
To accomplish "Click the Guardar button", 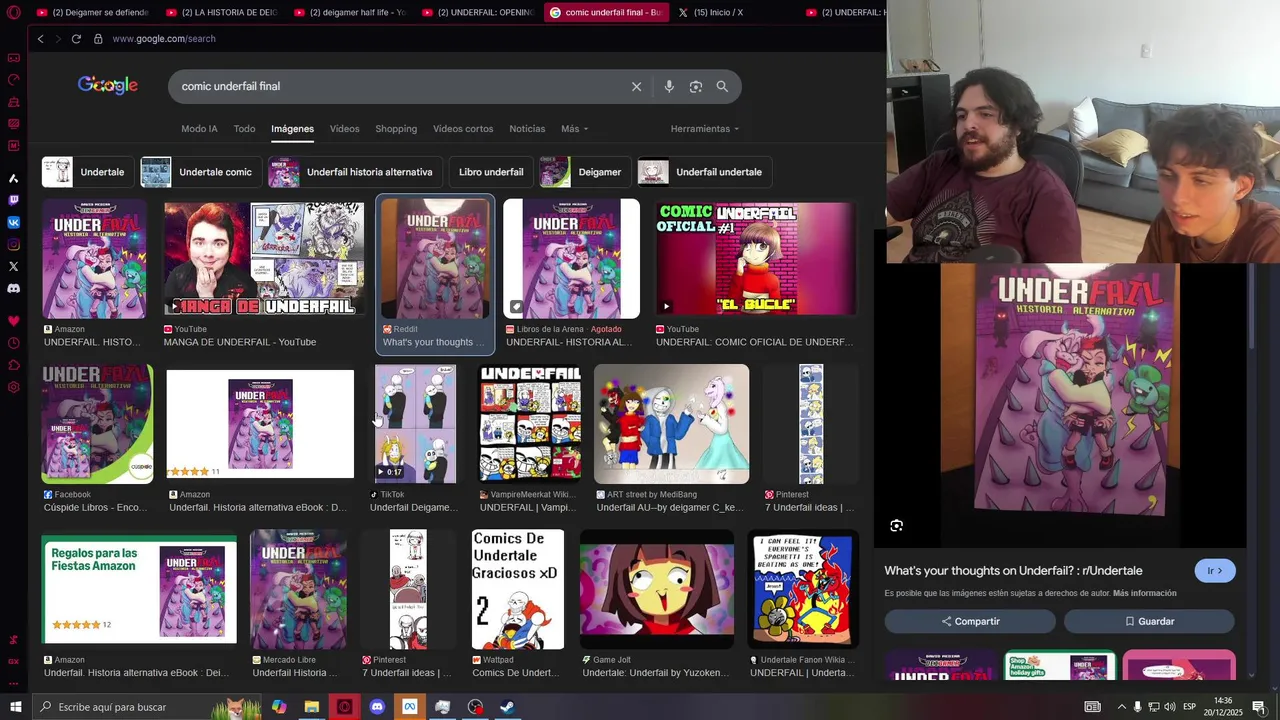I will point(1149,621).
